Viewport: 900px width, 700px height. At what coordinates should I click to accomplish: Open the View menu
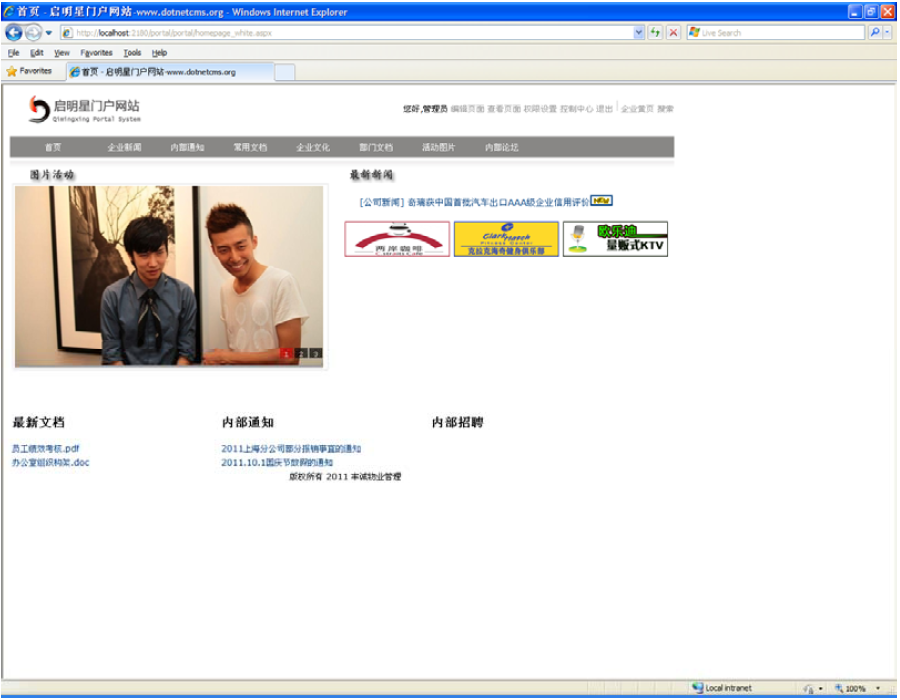pos(61,53)
